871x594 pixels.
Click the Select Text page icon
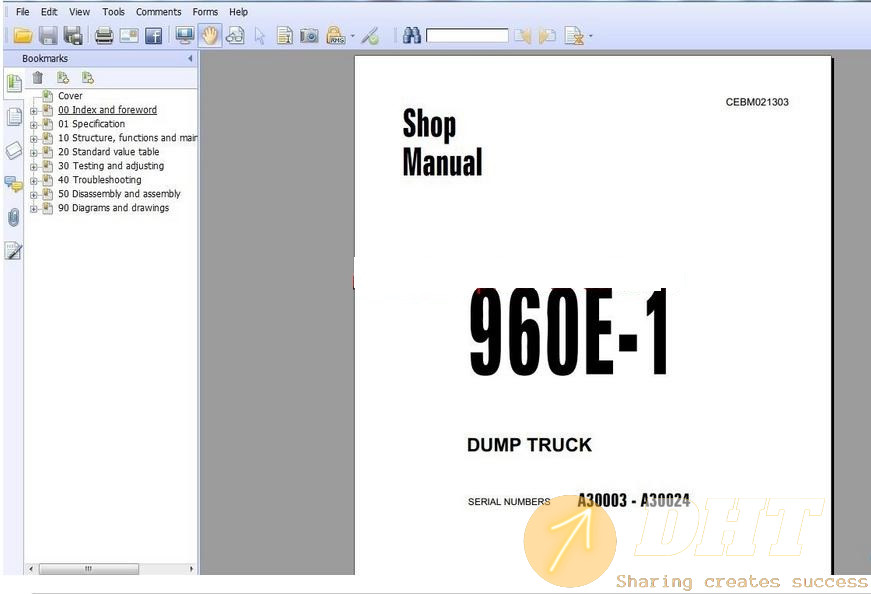(284, 36)
